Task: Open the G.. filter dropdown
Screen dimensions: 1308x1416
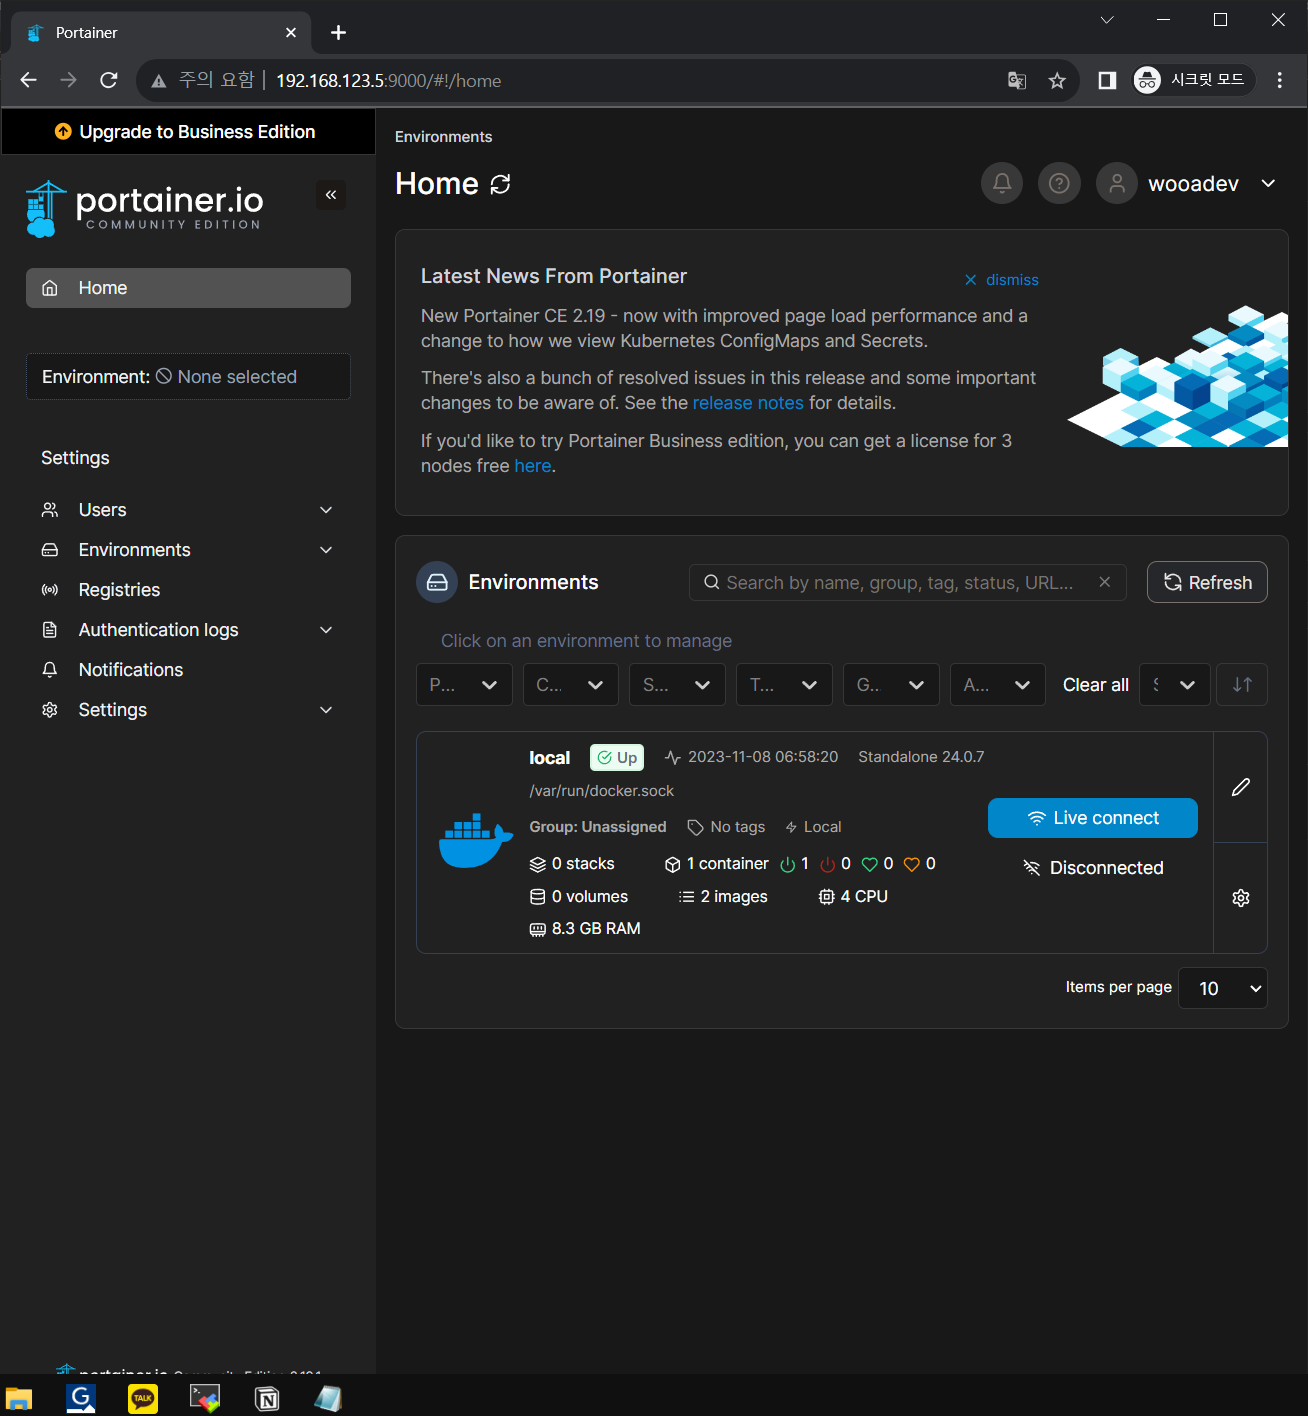Action: click(x=892, y=685)
